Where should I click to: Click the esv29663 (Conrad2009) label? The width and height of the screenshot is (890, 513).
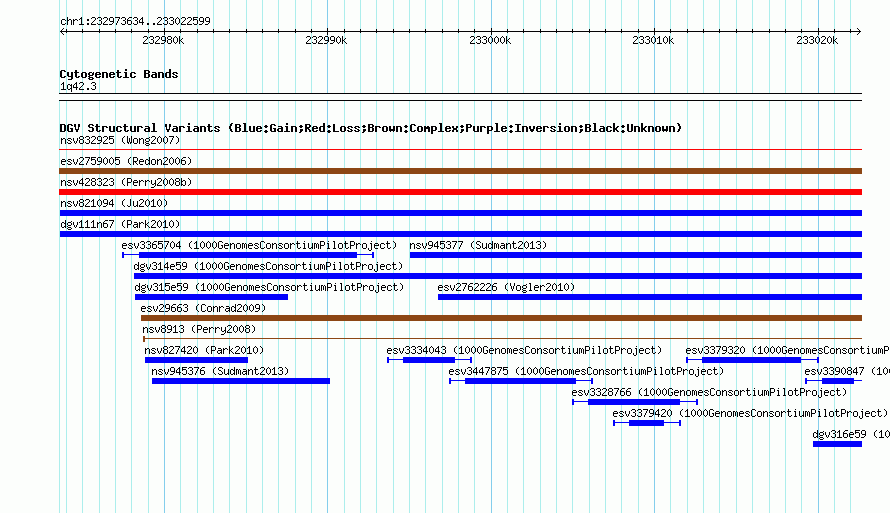point(203,308)
